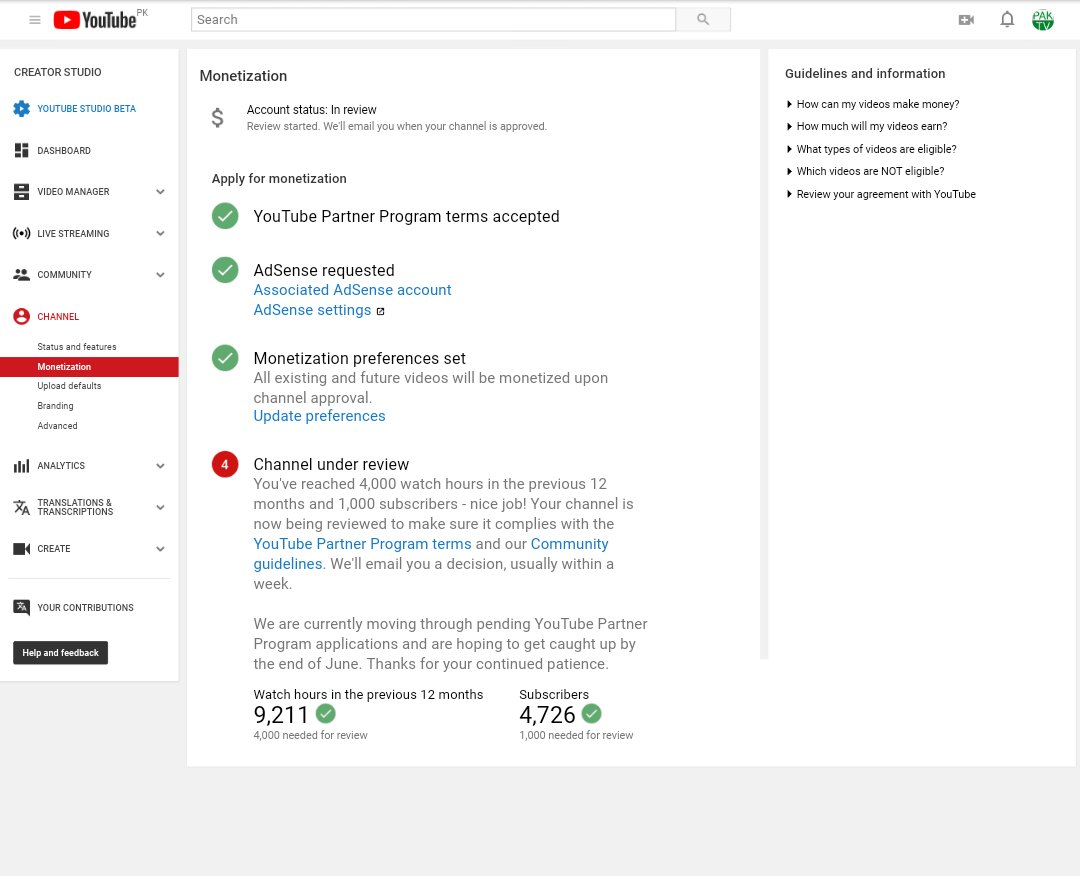Click the Create camera icon
1080x876 pixels.
pos(21,549)
